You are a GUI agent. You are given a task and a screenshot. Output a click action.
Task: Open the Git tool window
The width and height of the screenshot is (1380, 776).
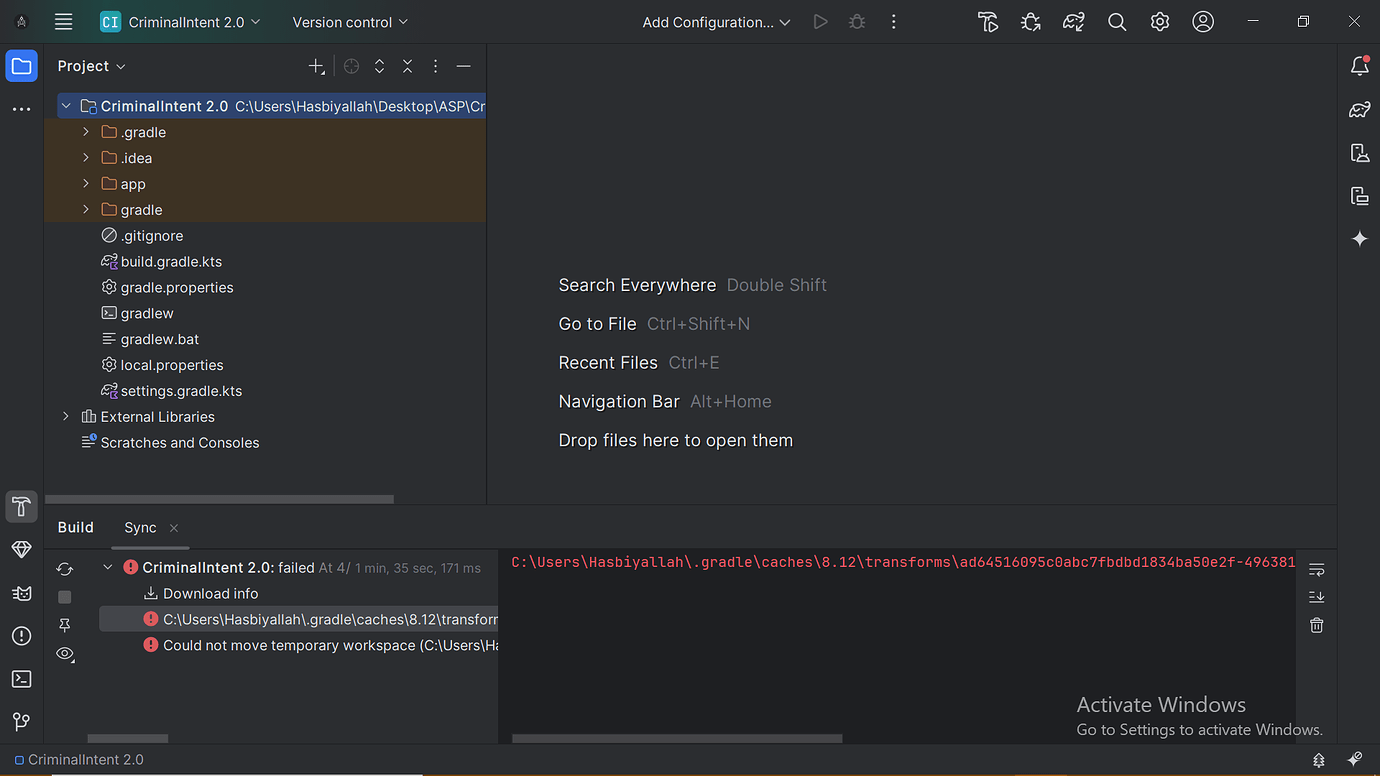point(21,721)
